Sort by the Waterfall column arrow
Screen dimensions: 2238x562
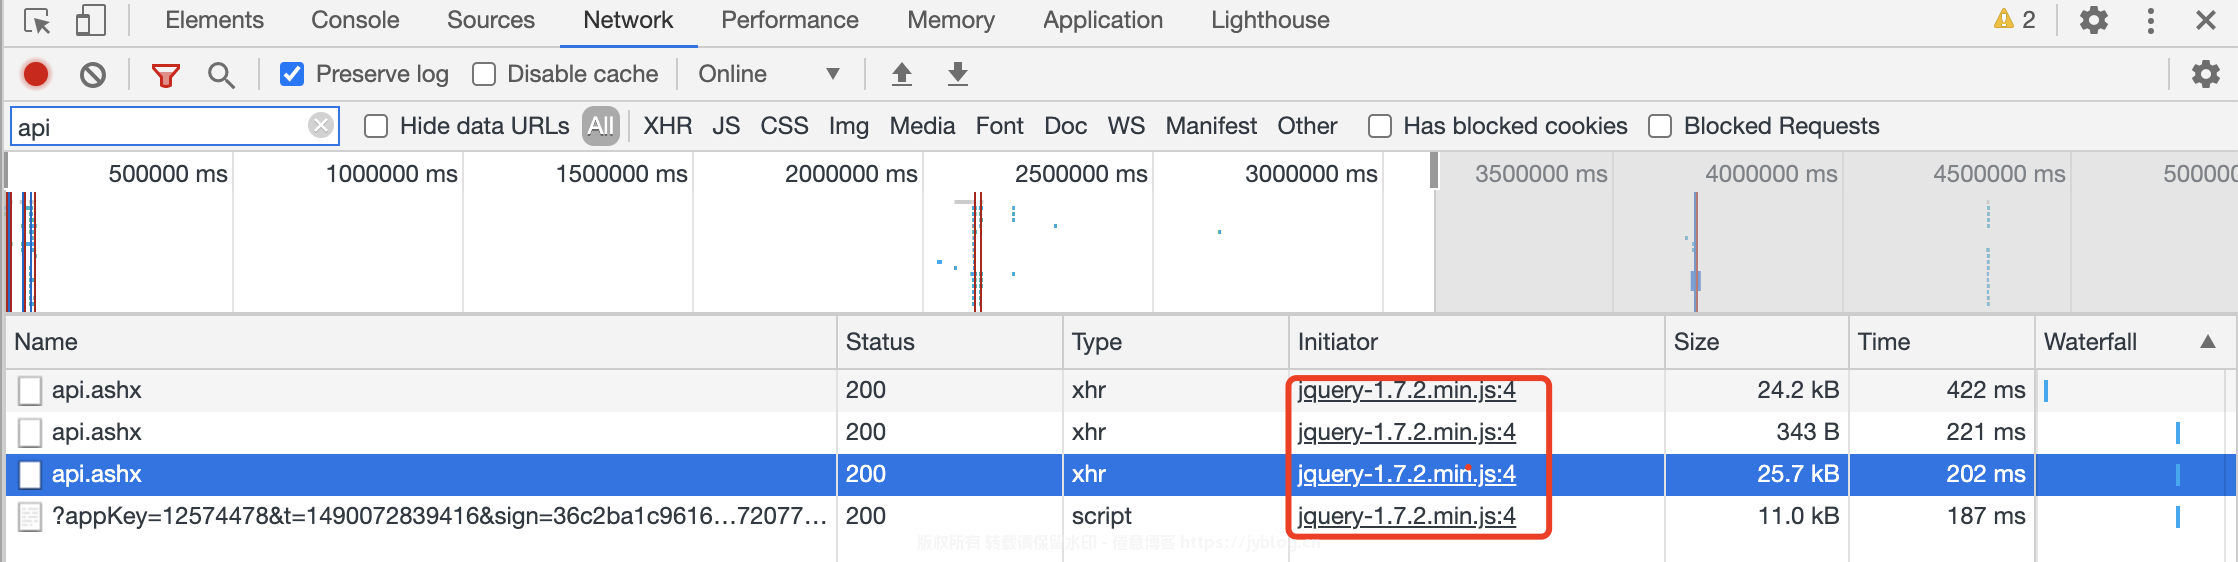coord(2208,342)
